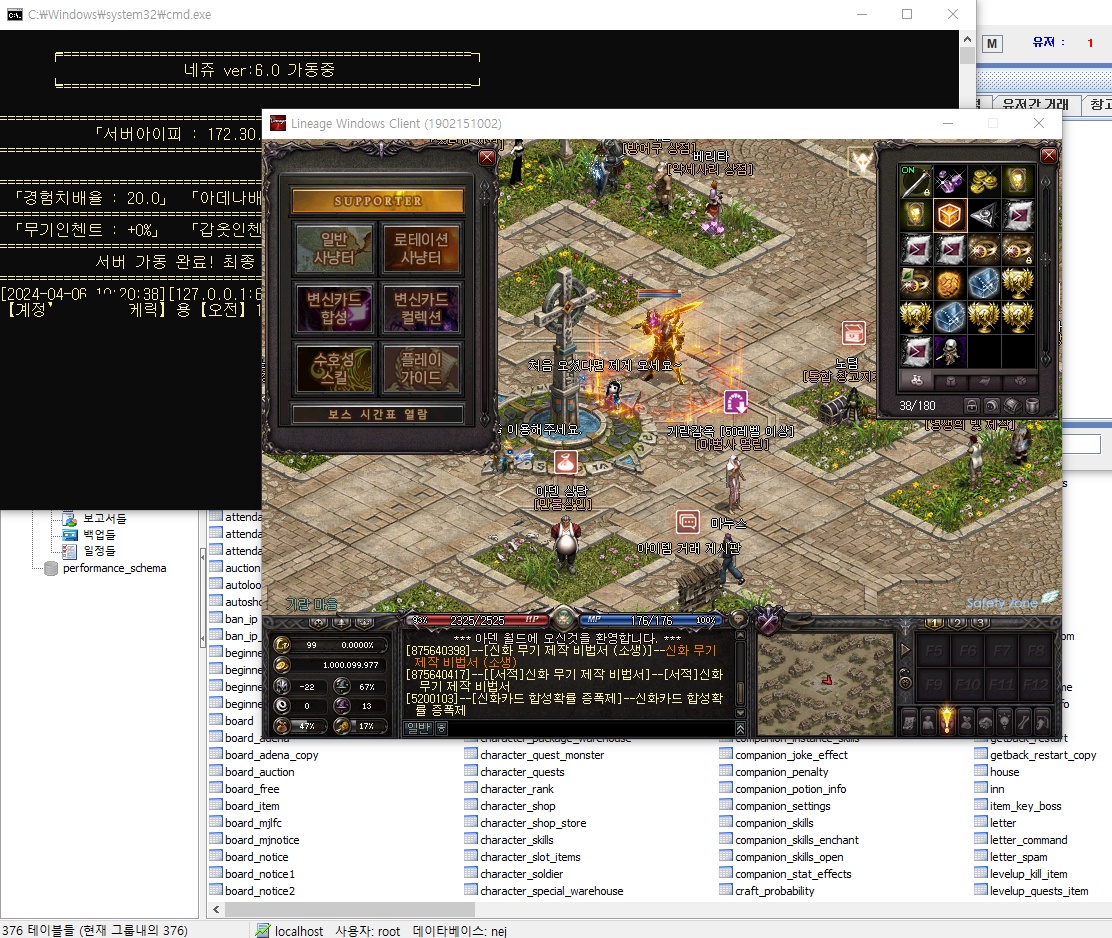This screenshot has width=1112, height=938.
Task: Click the F12 quick slot
Action: (1035, 685)
